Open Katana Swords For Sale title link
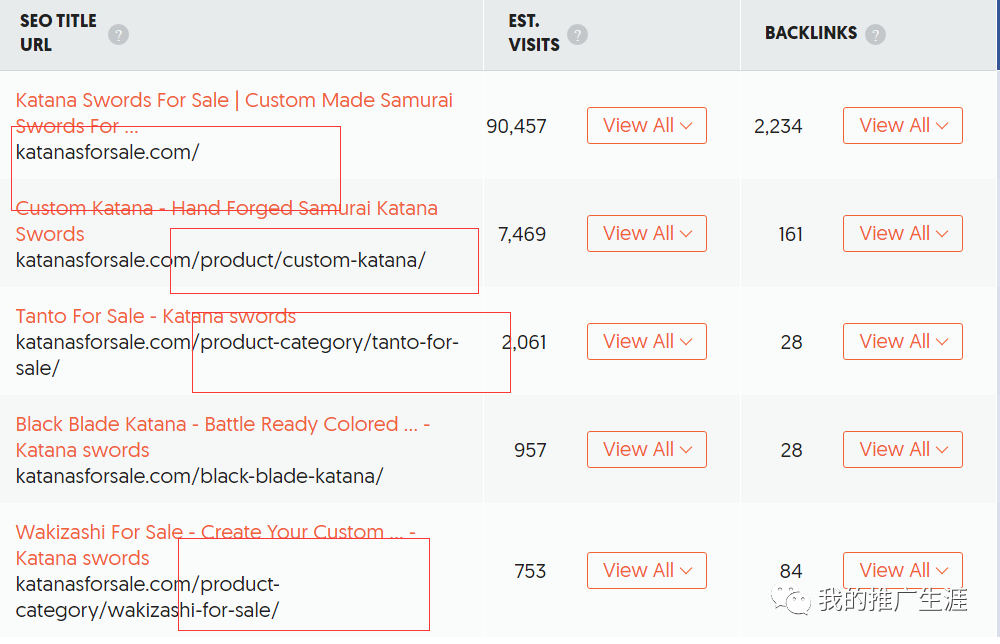1000x644 pixels. (x=234, y=101)
